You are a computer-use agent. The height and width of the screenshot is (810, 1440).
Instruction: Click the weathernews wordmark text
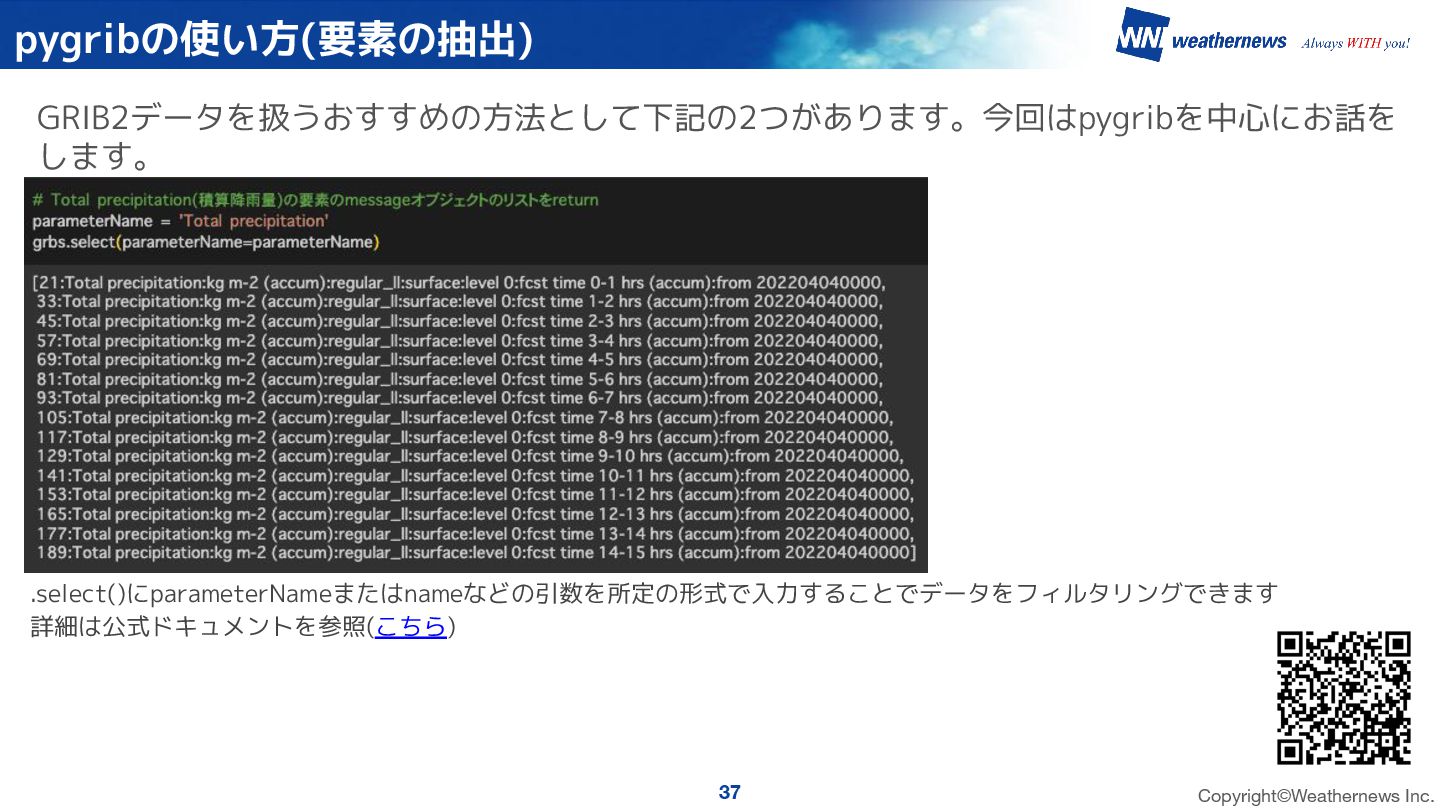1229,41
